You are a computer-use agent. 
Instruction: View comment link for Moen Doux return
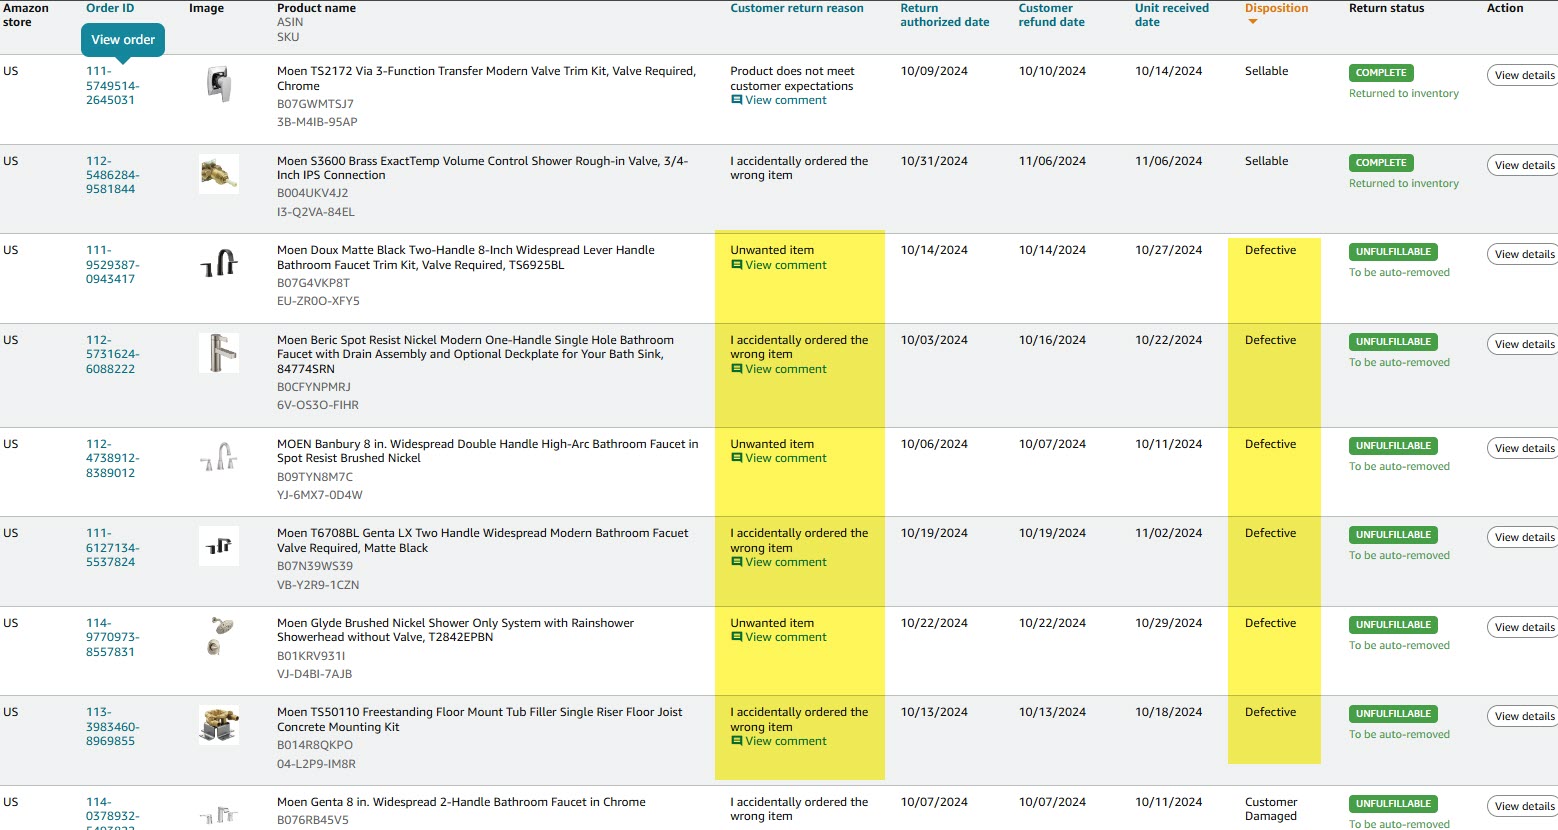pos(786,265)
